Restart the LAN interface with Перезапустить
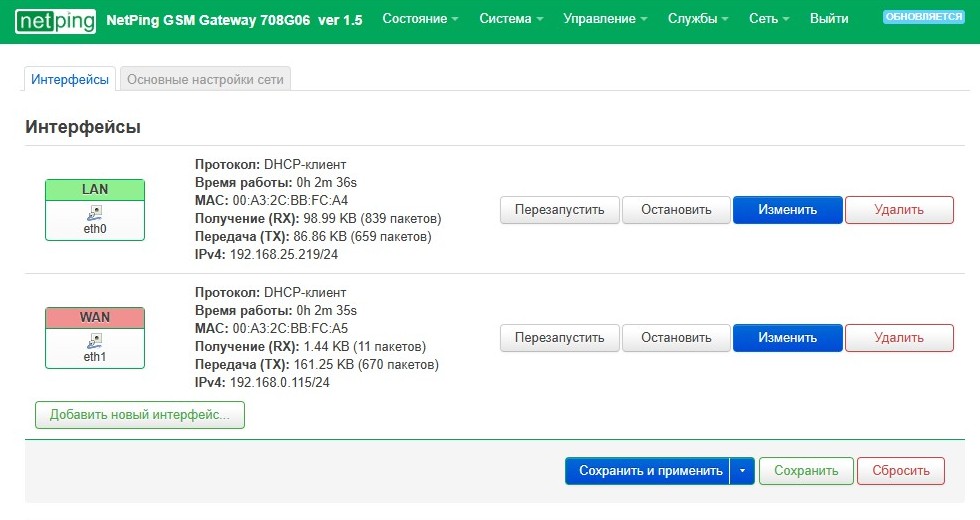980x520 pixels. pos(559,210)
